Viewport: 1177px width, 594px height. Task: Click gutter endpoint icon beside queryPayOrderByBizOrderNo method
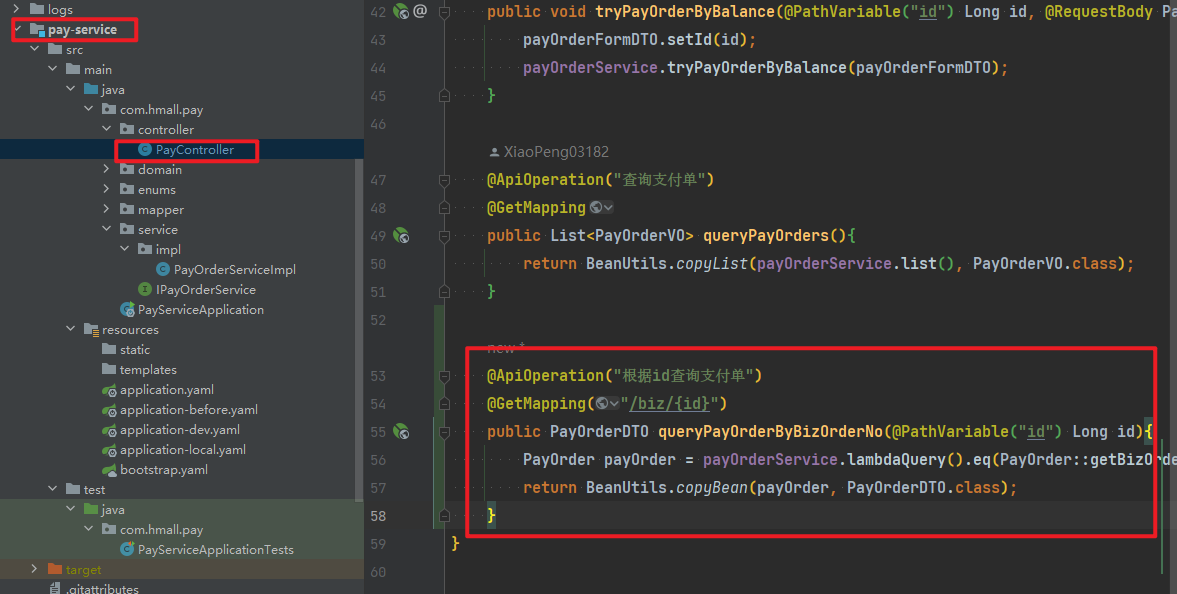point(401,432)
